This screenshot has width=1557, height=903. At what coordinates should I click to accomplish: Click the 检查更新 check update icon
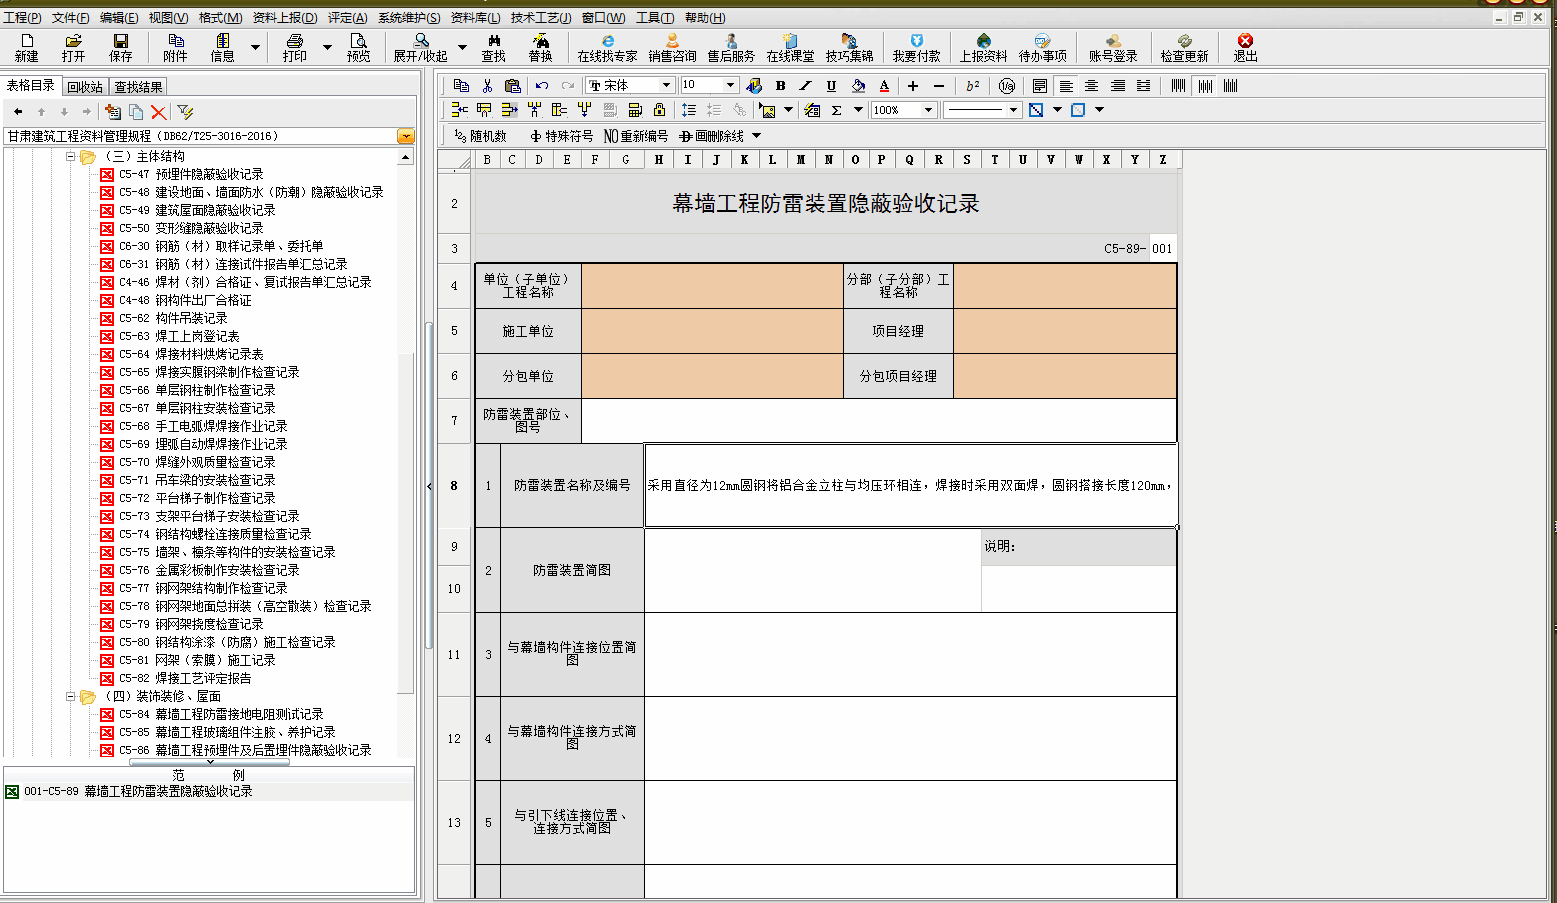coord(1184,47)
